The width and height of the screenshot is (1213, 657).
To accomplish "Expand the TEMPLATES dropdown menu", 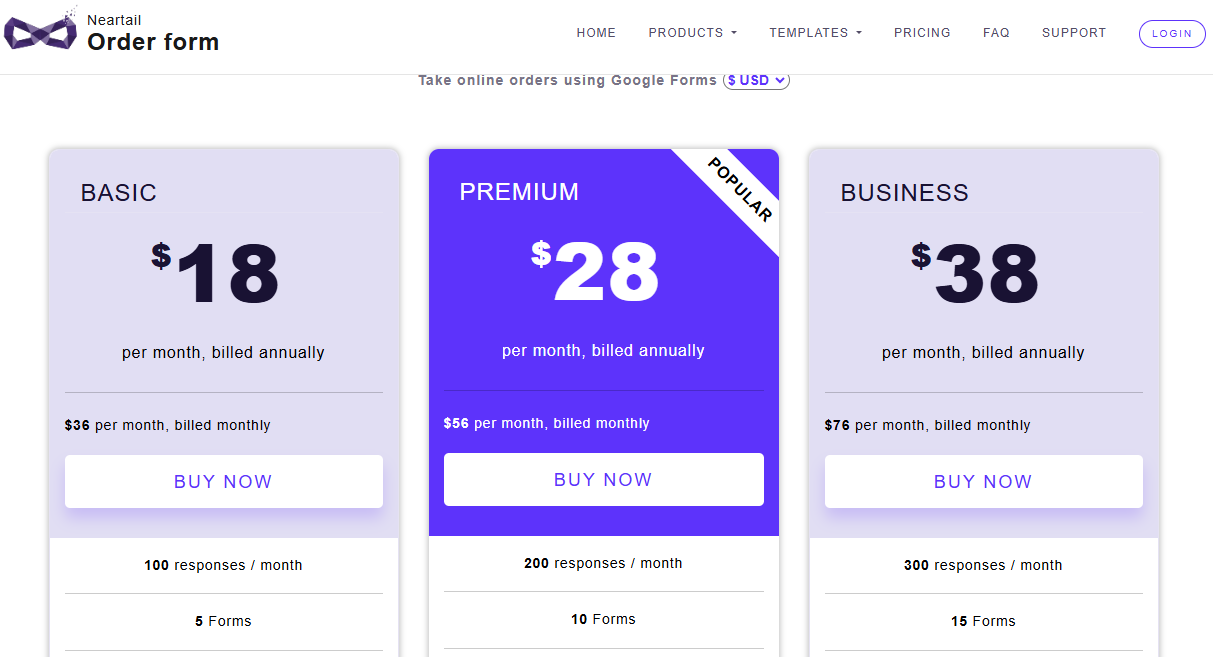I will (814, 33).
